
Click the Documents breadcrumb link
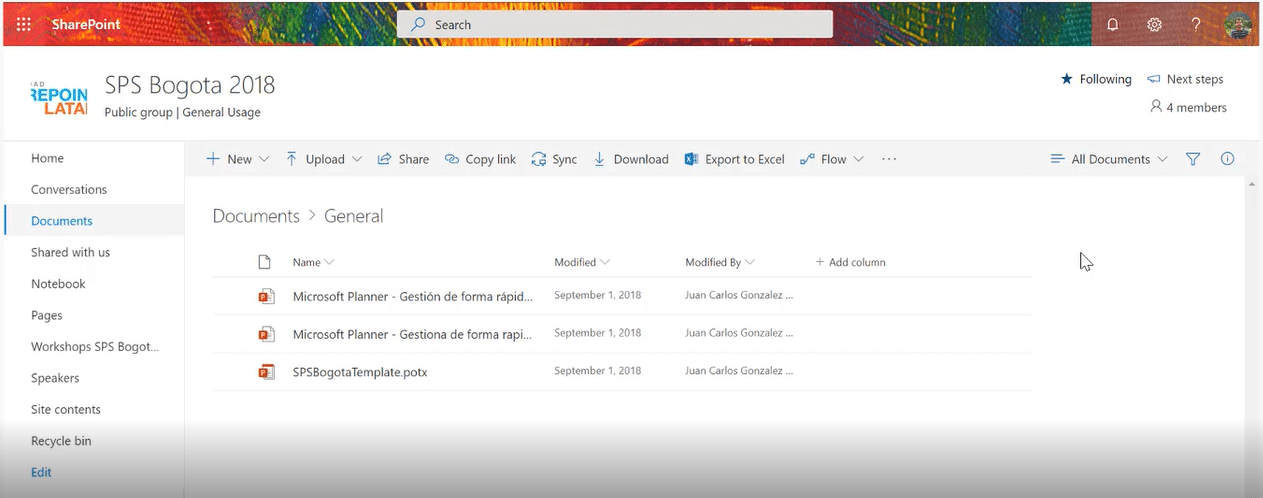coord(256,216)
